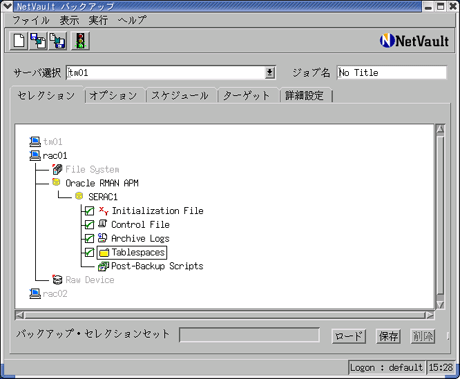This screenshot has height=379, width=460.
Task: Open the 実行 menu
Action: click(x=98, y=20)
